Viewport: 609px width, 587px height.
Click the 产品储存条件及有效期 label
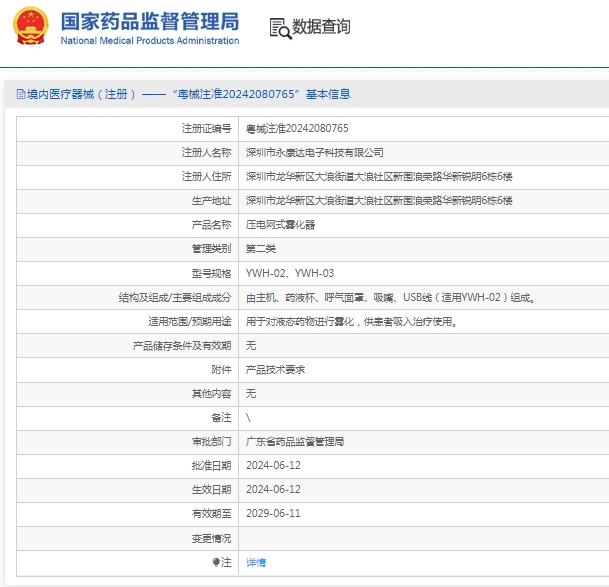[x=182, y=345]
